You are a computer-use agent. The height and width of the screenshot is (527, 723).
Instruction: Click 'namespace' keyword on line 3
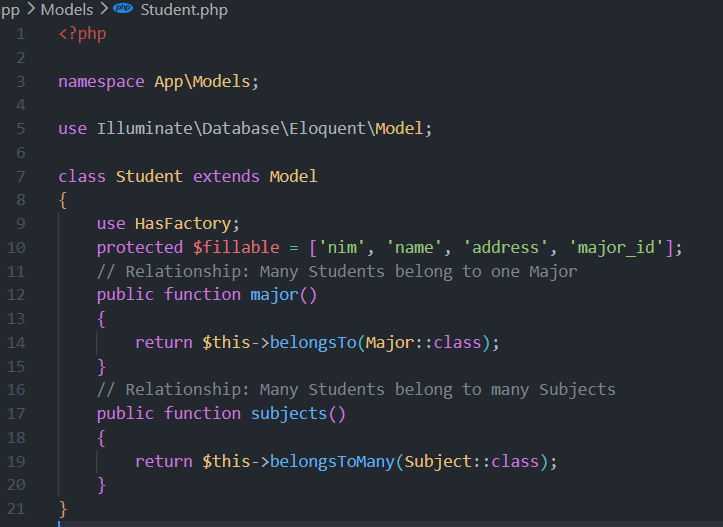(101, 82)
